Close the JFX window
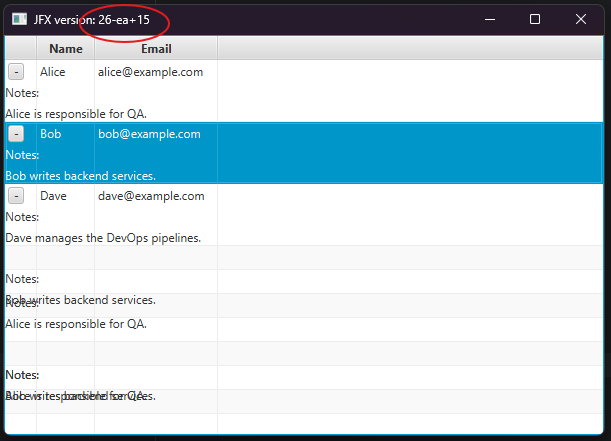This screenshot has width=611, height=441. [581, 19]
